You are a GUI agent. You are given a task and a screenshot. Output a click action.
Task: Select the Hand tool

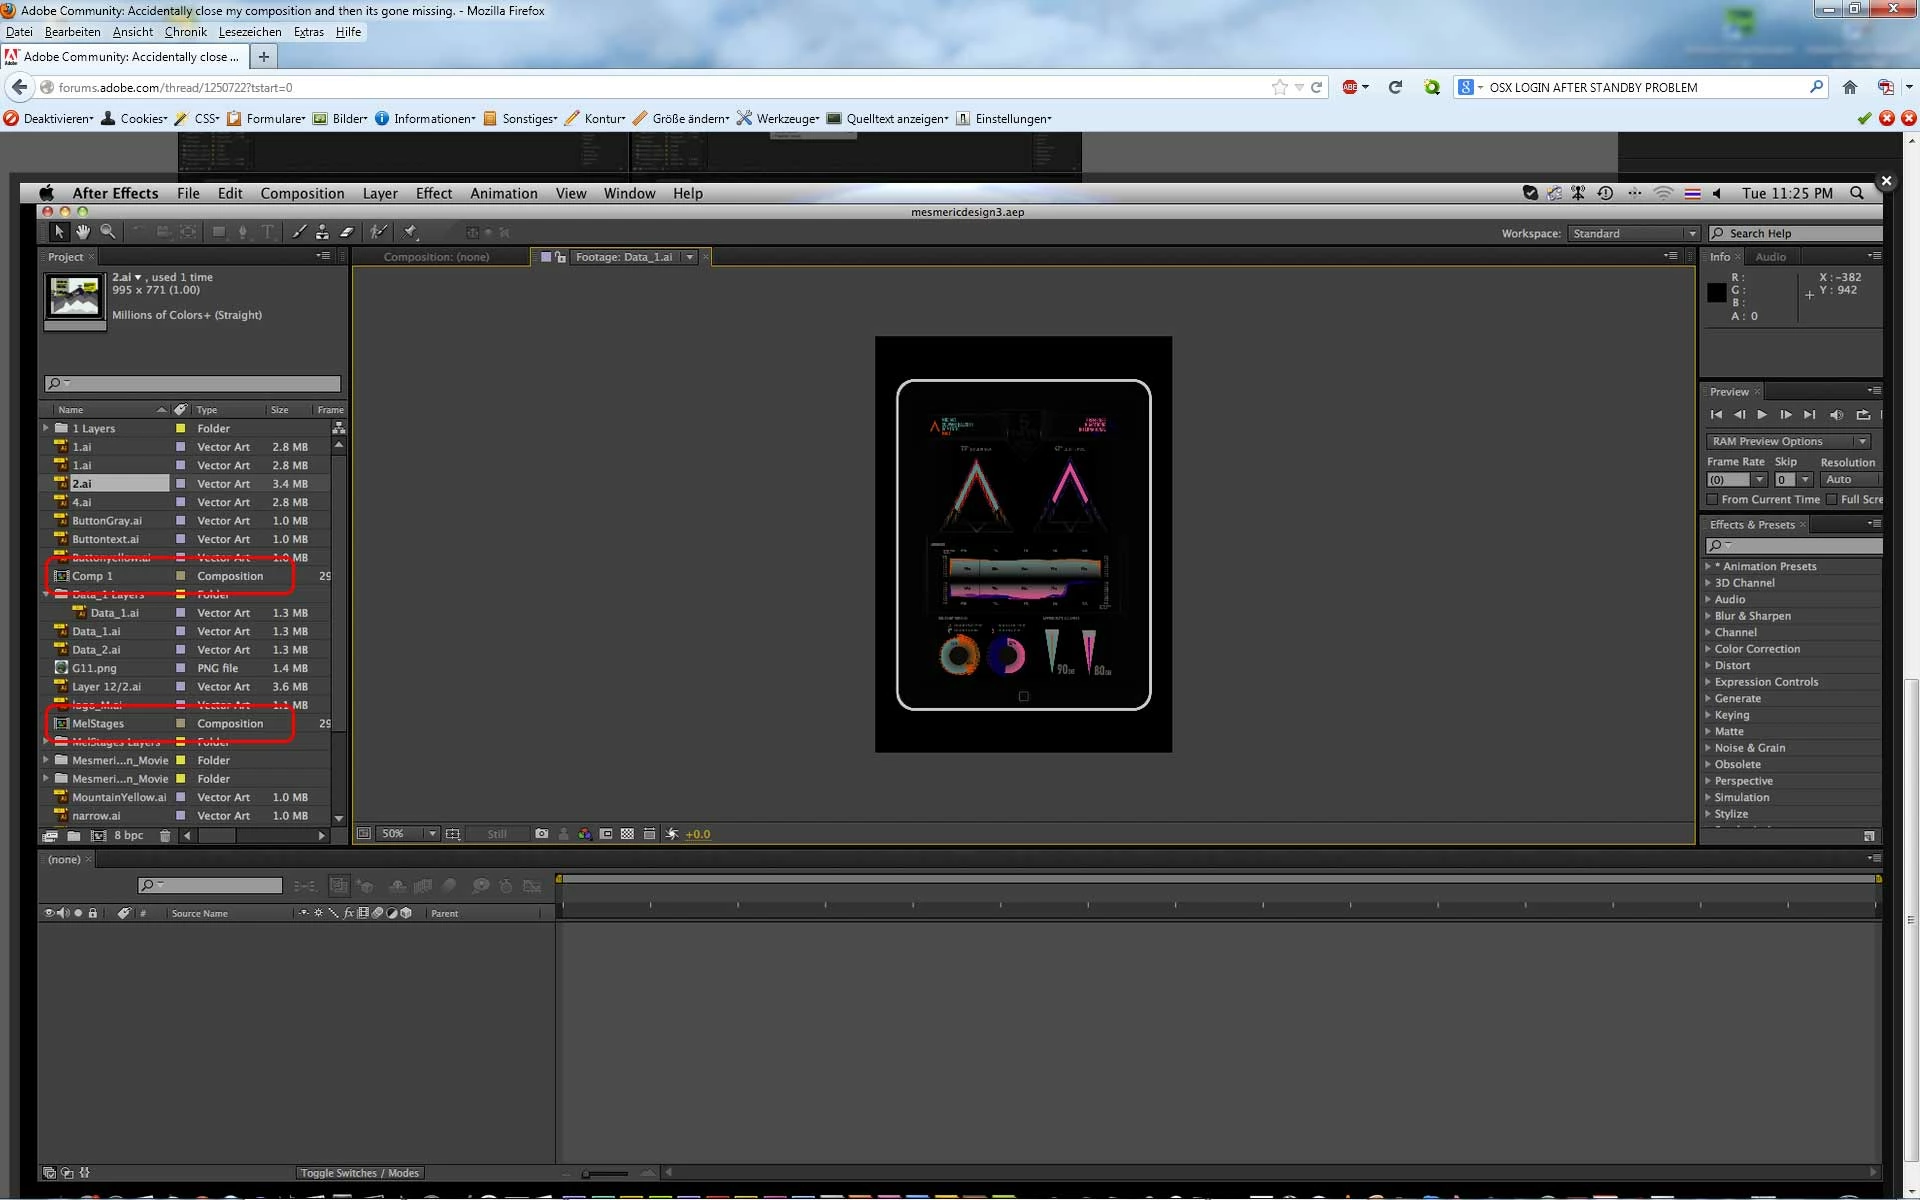pos(83,232)
